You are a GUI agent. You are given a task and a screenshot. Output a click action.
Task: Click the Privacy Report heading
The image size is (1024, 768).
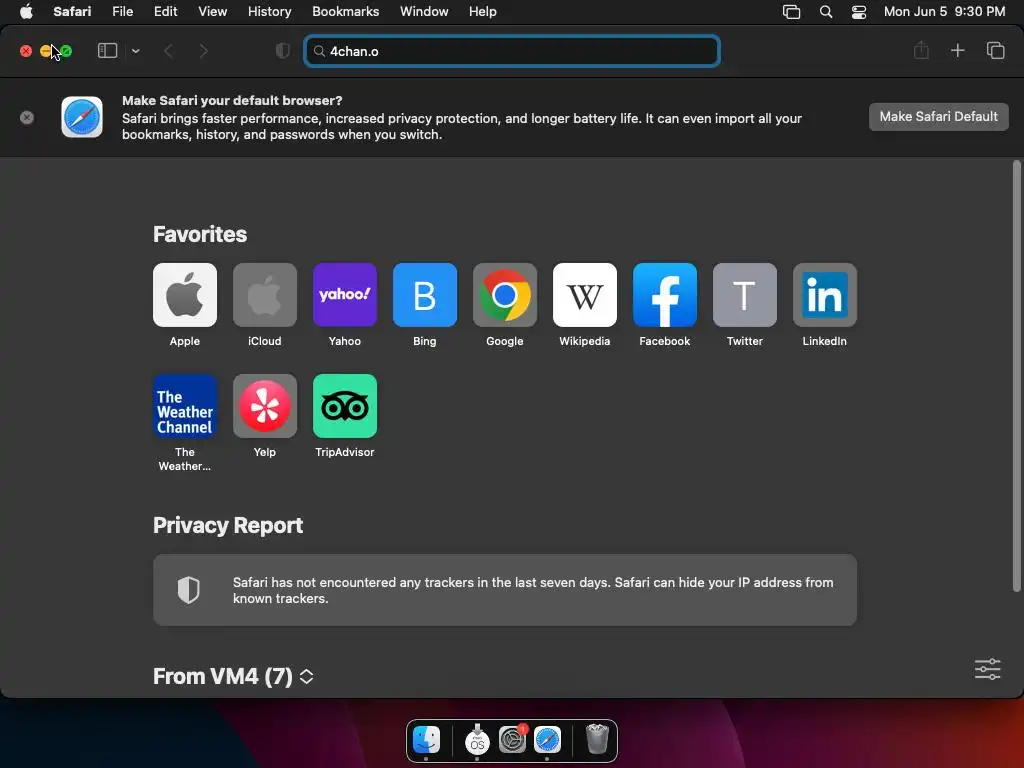pyautogui.click(x=228, y=526)
